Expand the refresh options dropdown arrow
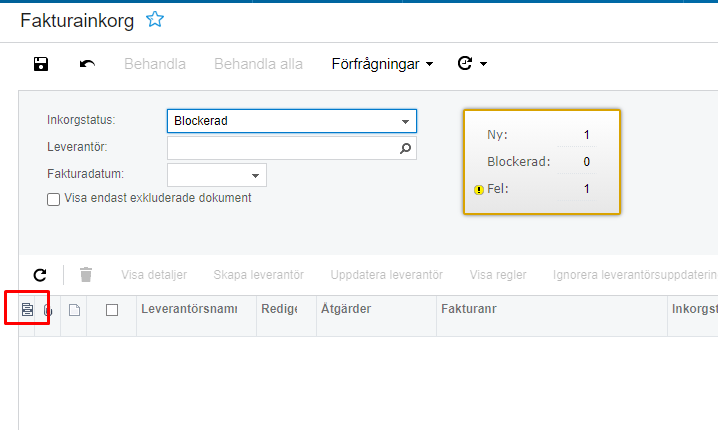This screenshot has height=430, width=718. [484, 64]
